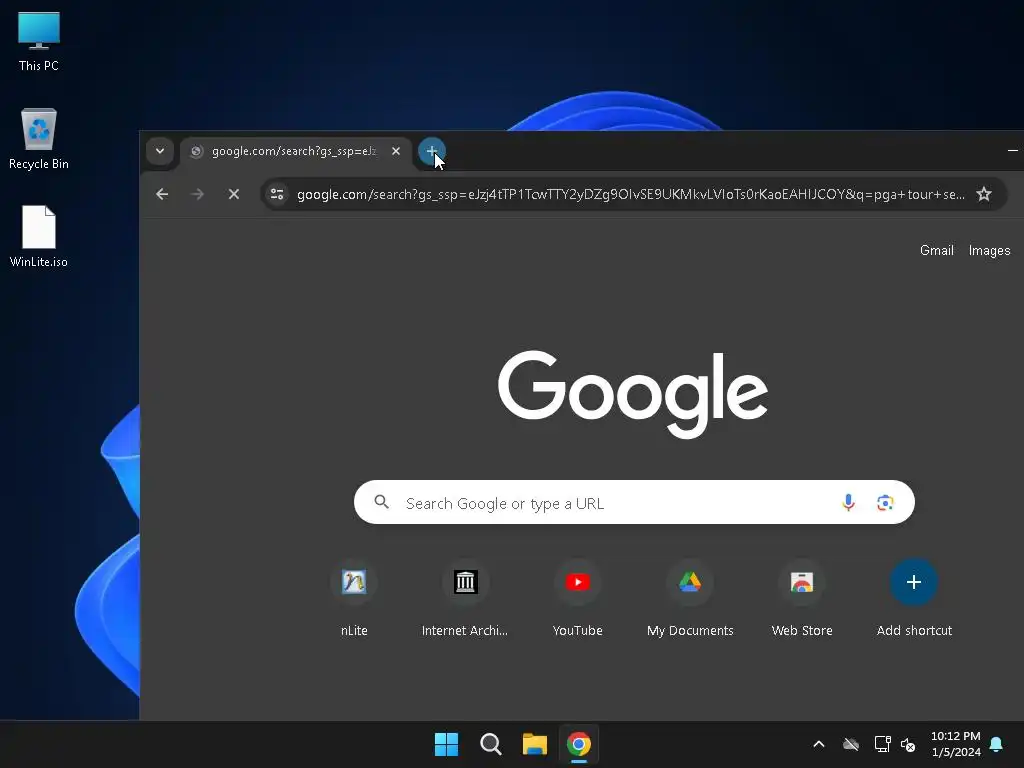Open the clock showing 10:12 PM
Screen dimensions: 1024x768
pos(955,744)
